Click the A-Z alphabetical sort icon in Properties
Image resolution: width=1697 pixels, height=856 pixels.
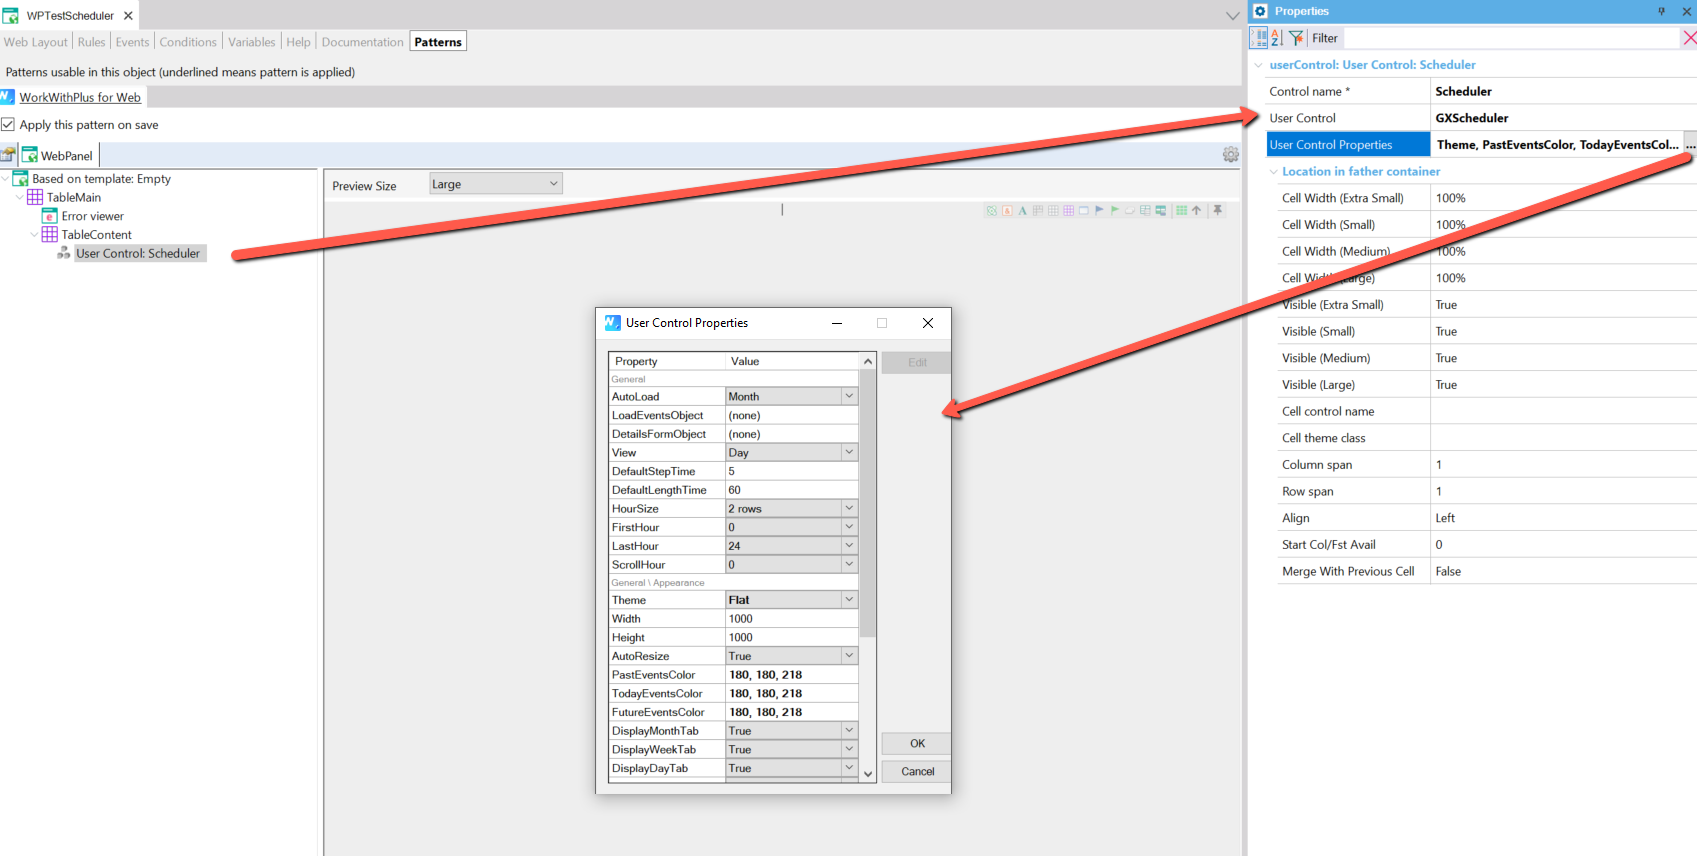coord(1276,38)
